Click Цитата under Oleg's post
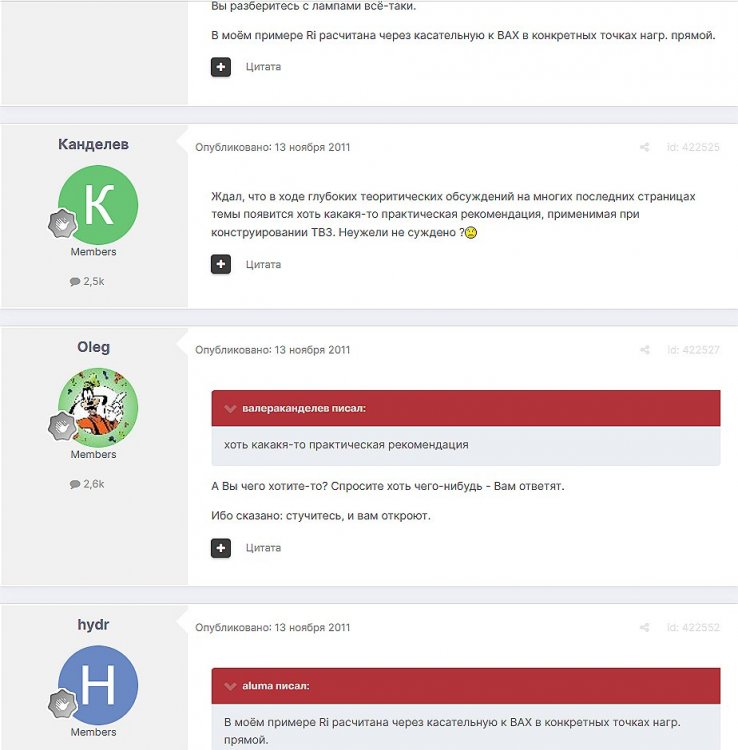Viewport: 738px width, 750px height. [263, 548]
